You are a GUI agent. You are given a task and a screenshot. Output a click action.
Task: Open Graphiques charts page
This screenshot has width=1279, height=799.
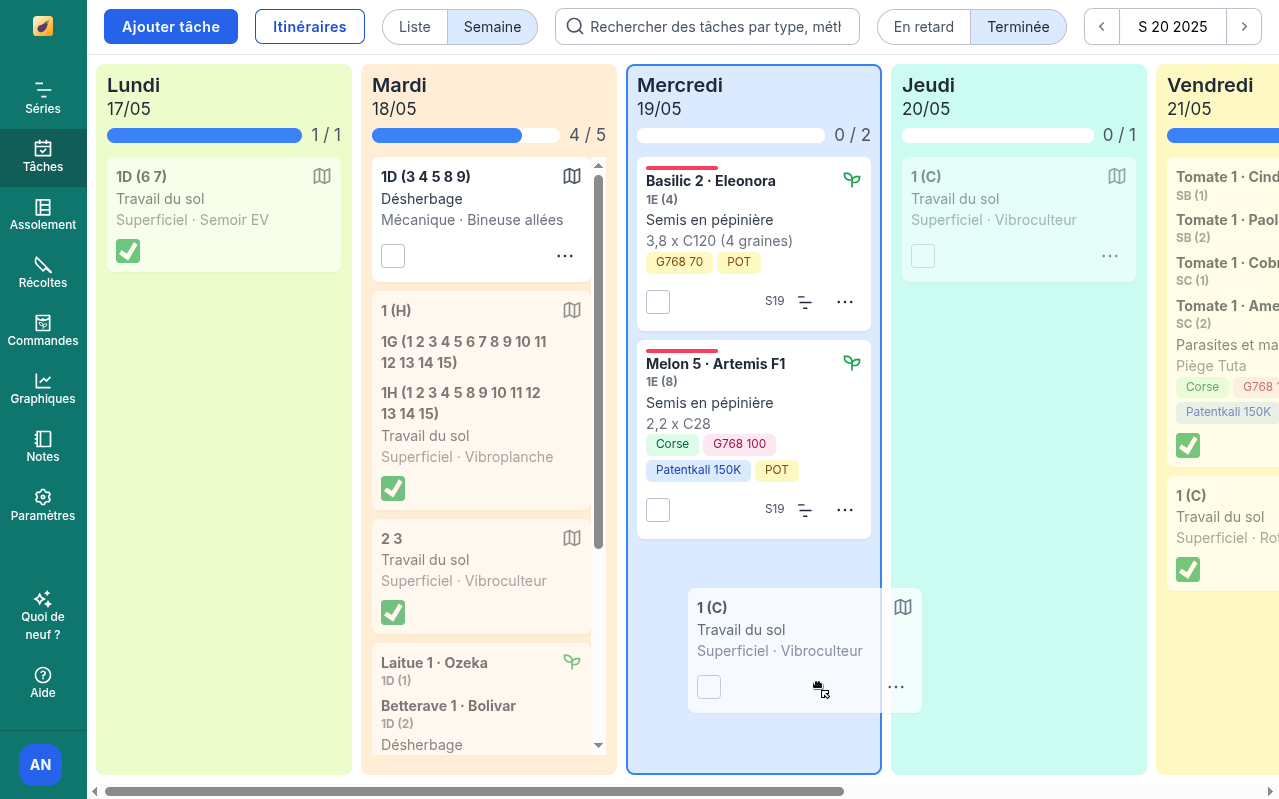click(43, 388)
